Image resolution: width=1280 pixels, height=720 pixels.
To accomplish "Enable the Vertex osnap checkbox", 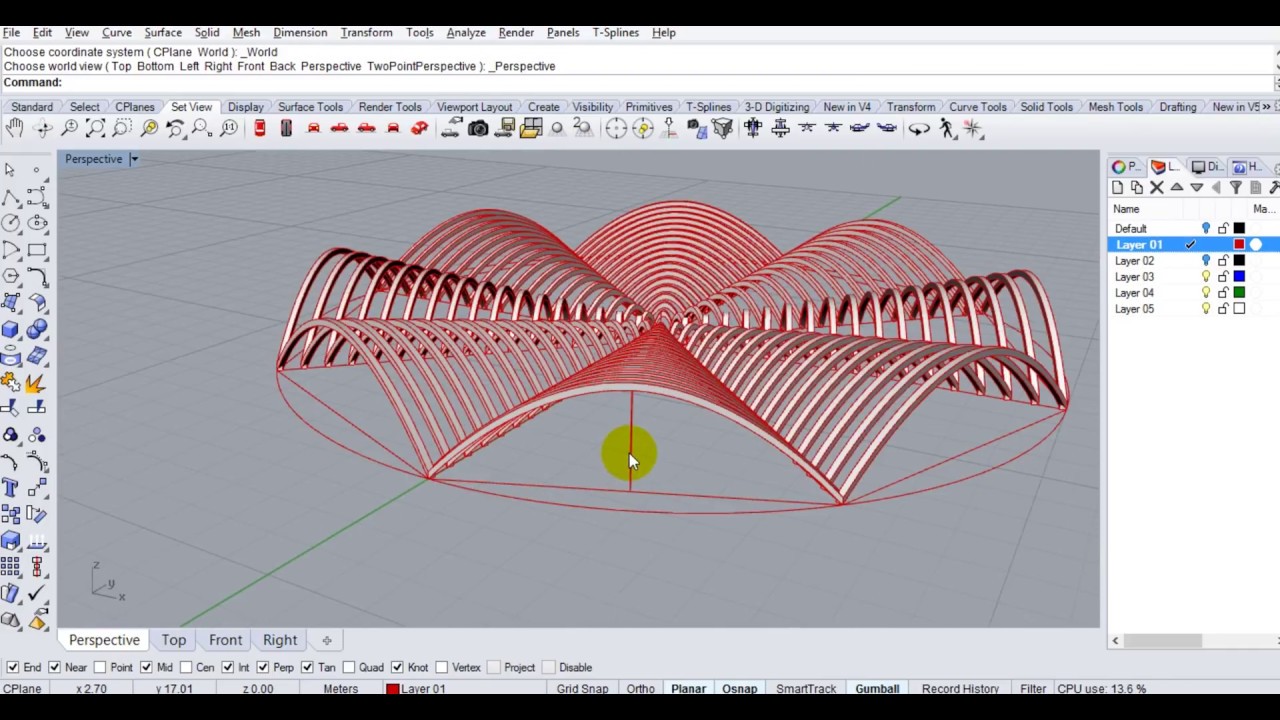I will 441,667.
